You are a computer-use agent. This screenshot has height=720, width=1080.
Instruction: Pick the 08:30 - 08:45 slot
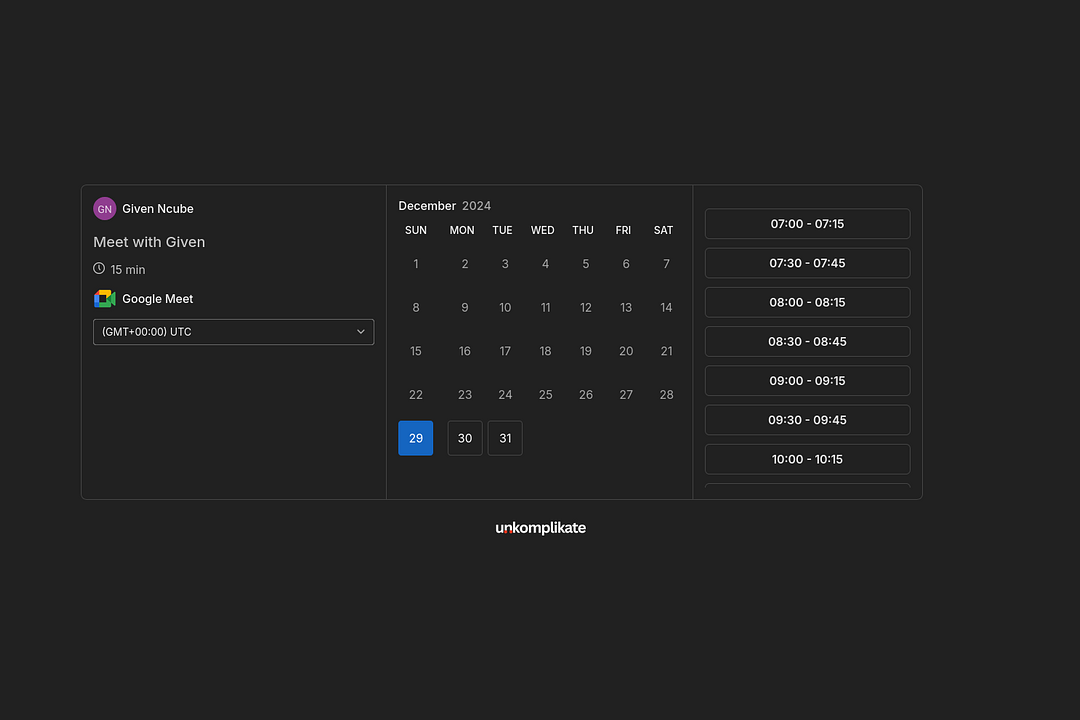807,341
